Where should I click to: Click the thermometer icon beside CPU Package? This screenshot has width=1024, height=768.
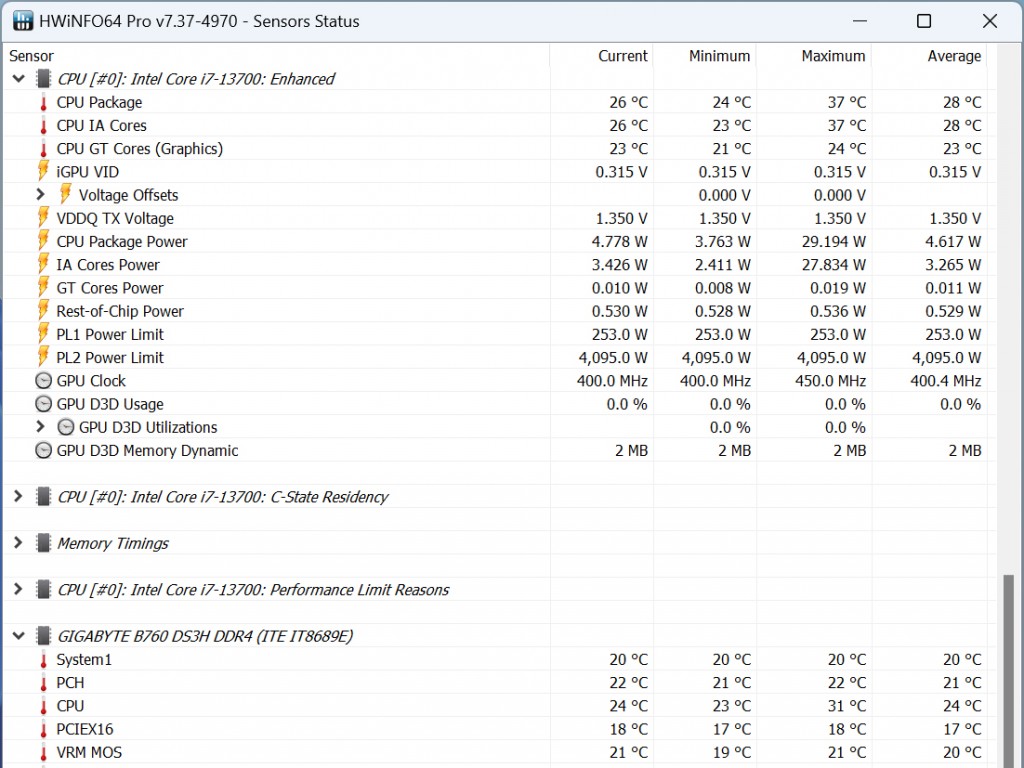point(44,103)
